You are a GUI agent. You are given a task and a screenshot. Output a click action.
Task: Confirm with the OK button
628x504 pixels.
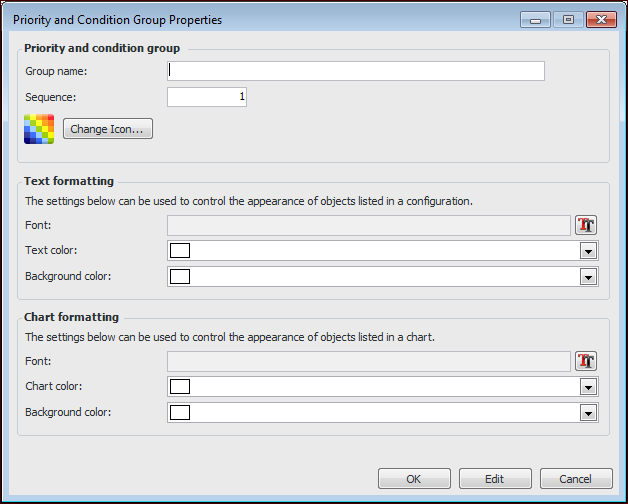click(414, 479)
